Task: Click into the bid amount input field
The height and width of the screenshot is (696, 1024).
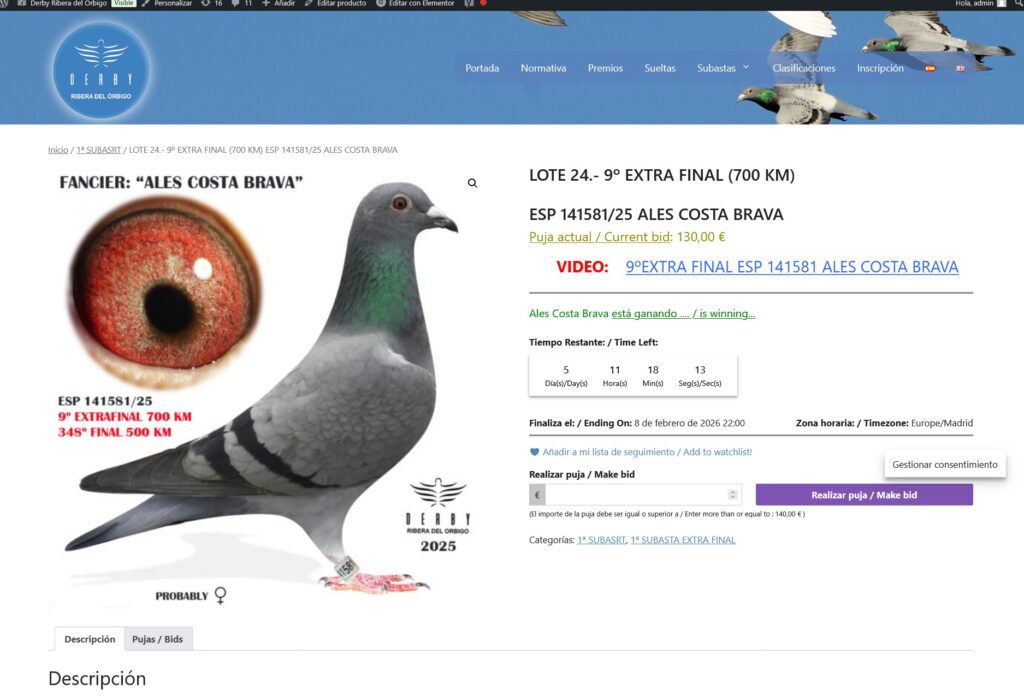Action: click(x=635, y=495)
